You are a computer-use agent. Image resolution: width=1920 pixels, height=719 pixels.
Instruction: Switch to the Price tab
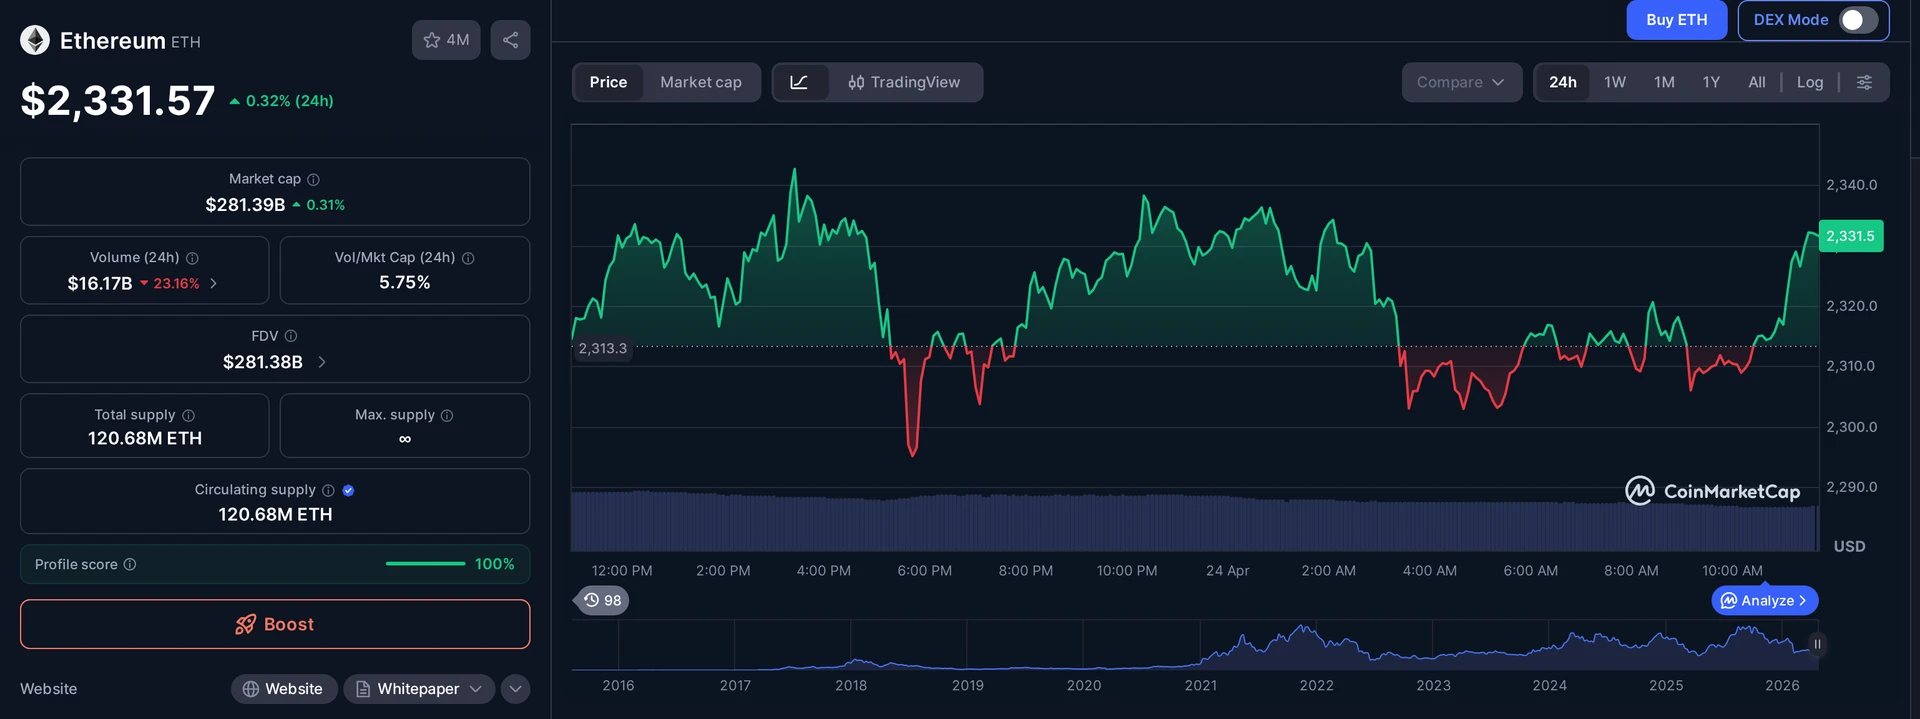(608, 82)
